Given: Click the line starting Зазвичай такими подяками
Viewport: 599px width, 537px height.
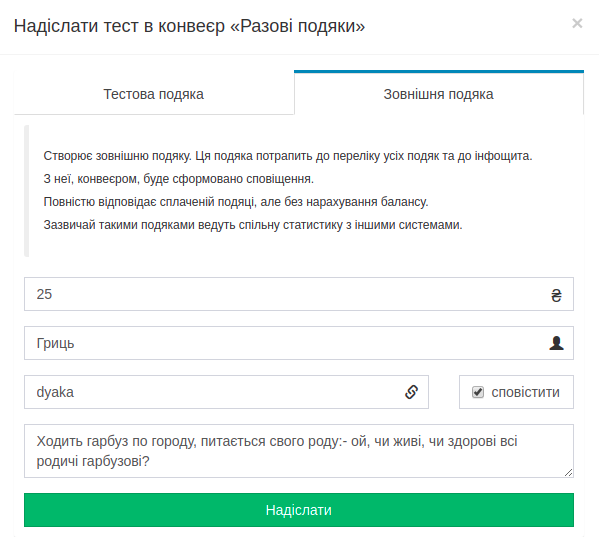Looking at the screenshot, I should 253,225.
